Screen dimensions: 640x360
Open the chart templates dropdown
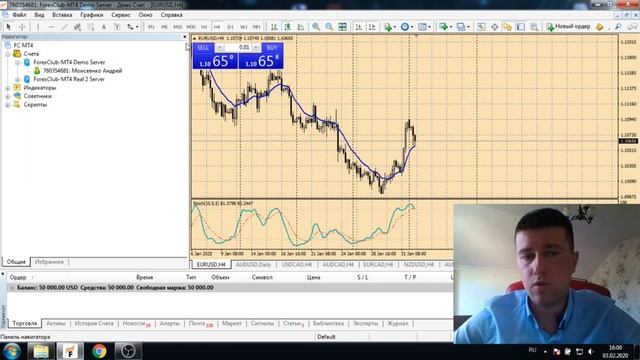tap(424, 27)
